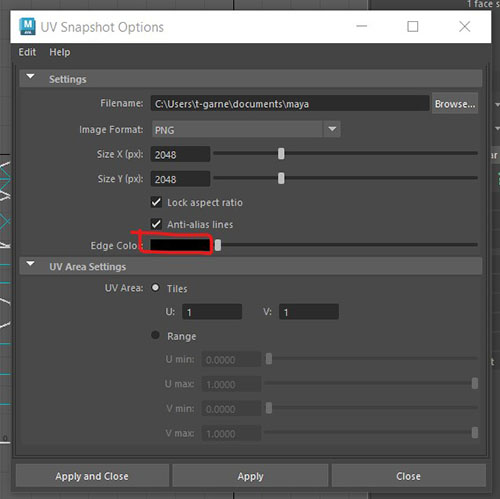
Task: Click Apply and Close
Action: tap(92, 476)
